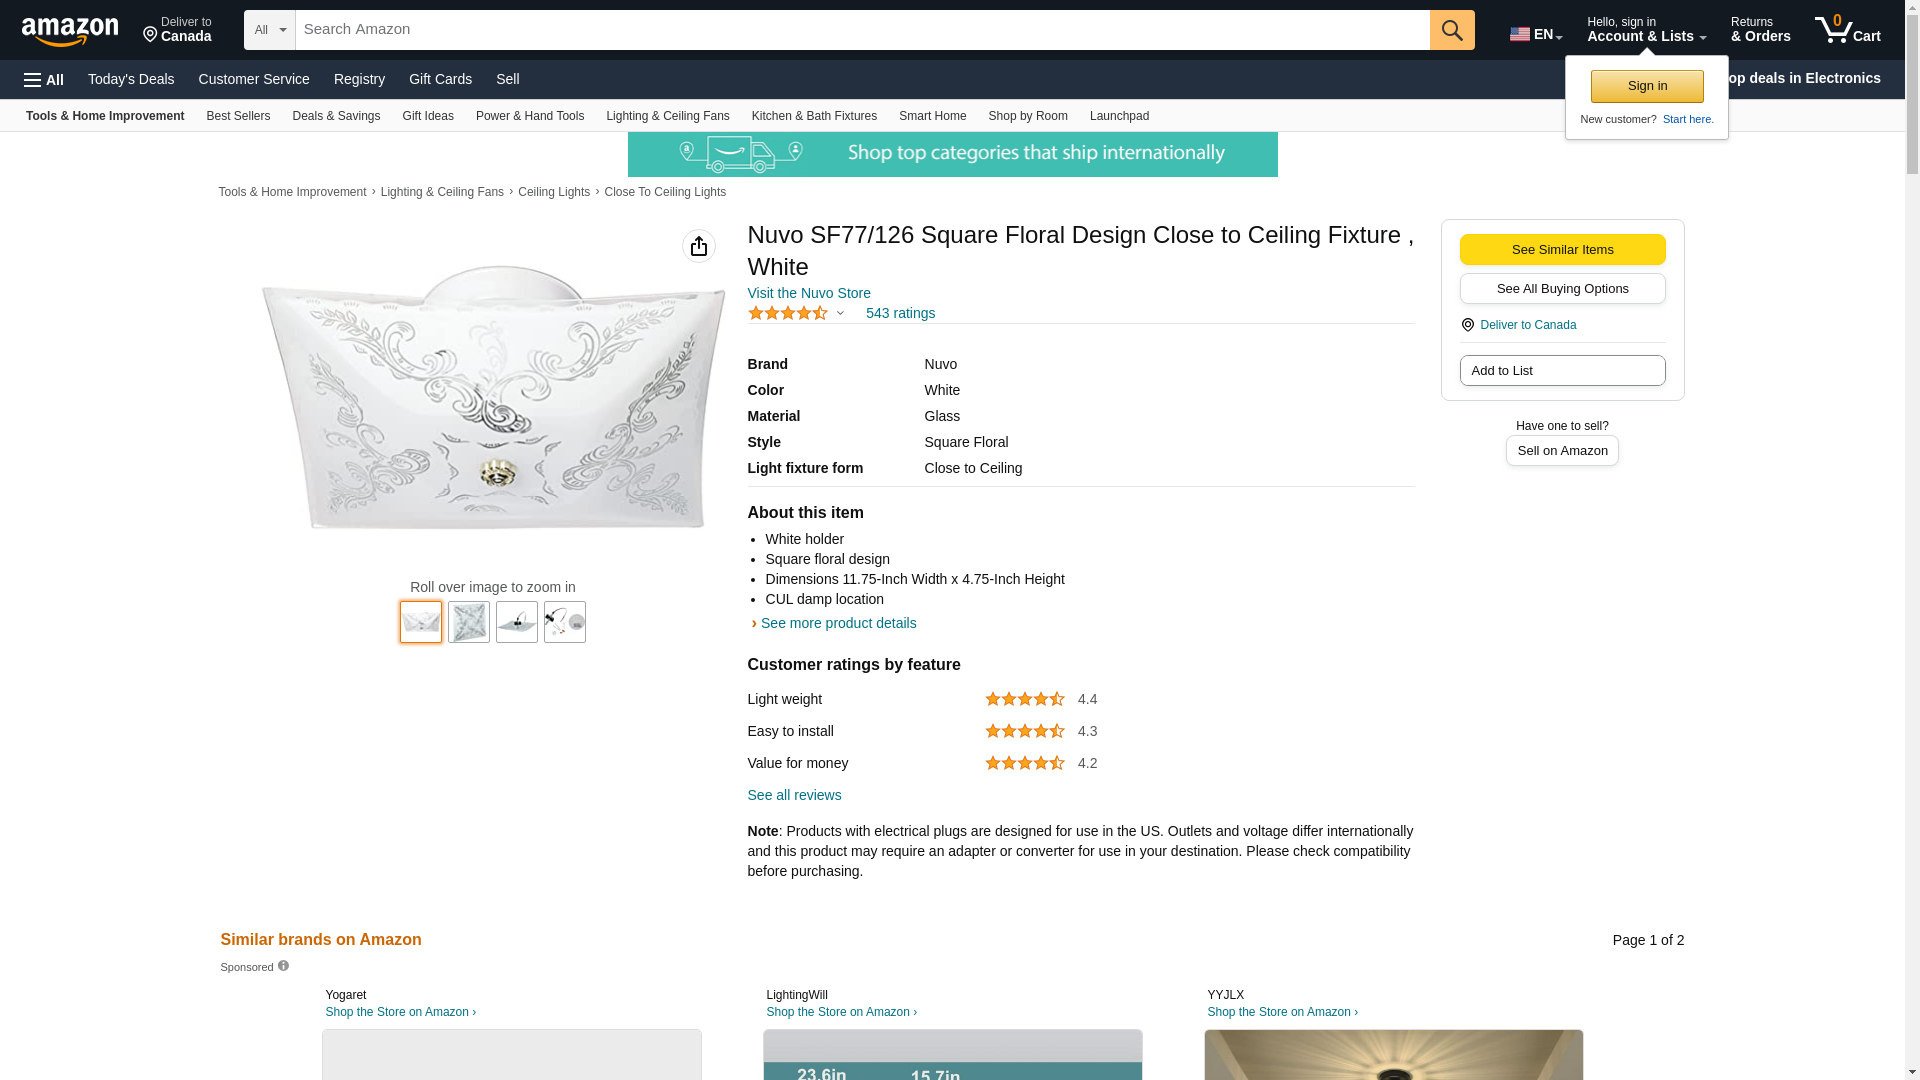Image resolution: width=1920 pixels, height=1080 pixels.
Task: Select the second product thumbnail
Action: pos(469,622)
